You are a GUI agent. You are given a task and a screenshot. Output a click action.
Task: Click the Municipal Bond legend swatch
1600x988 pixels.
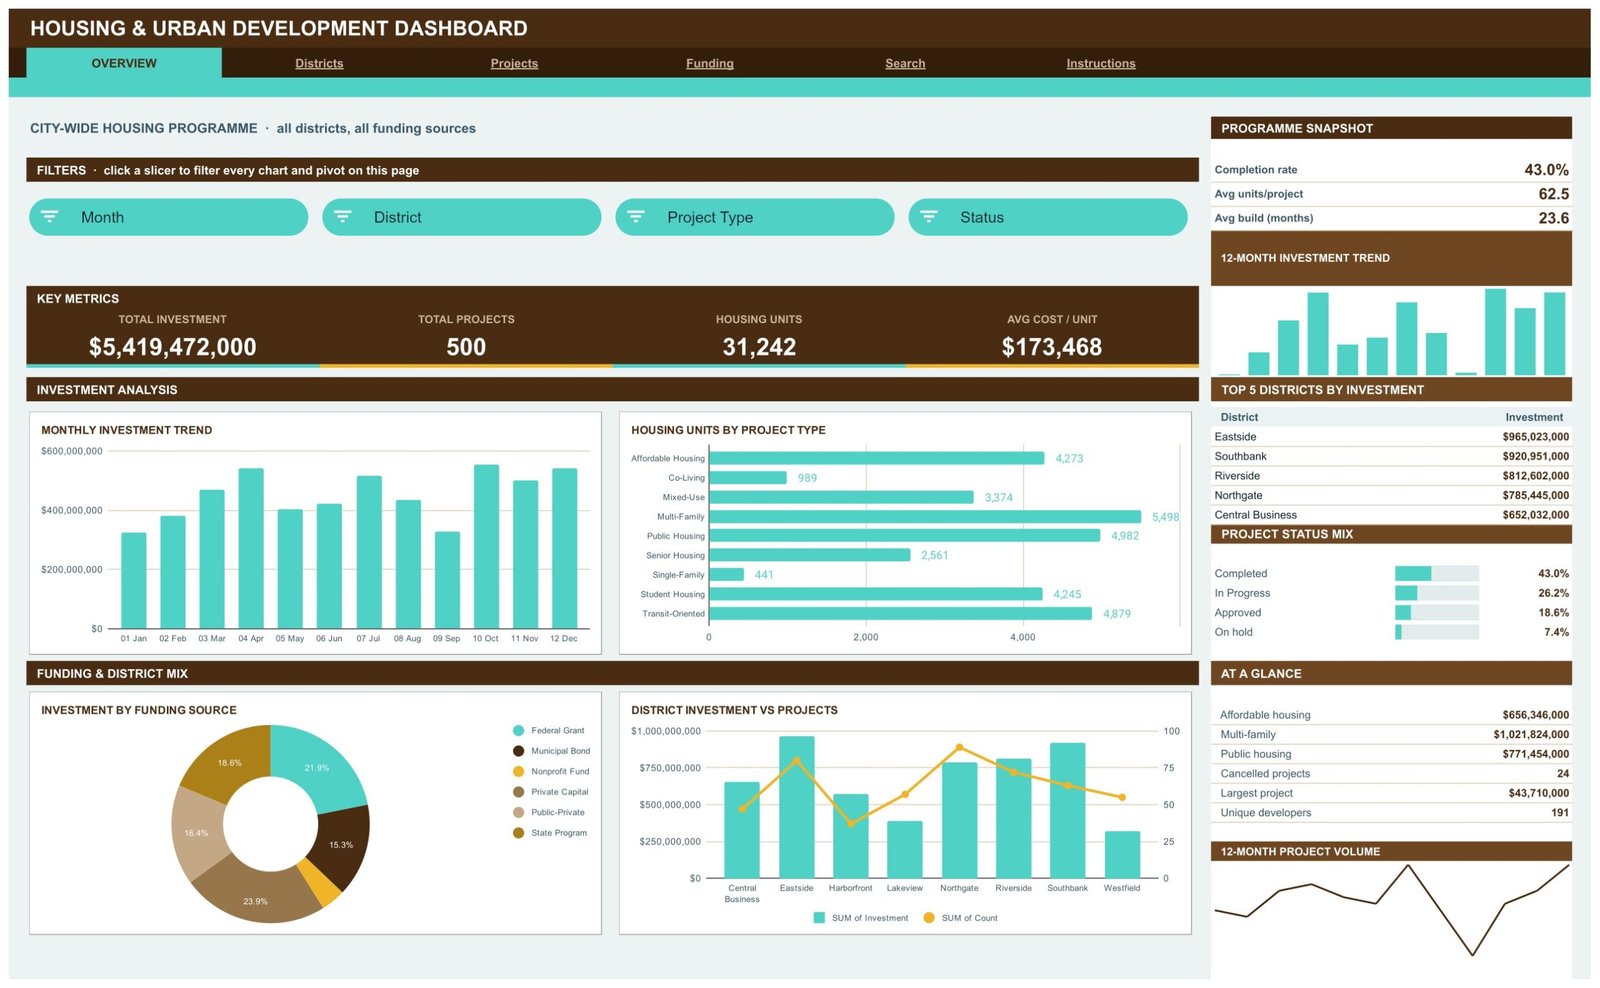518,751
